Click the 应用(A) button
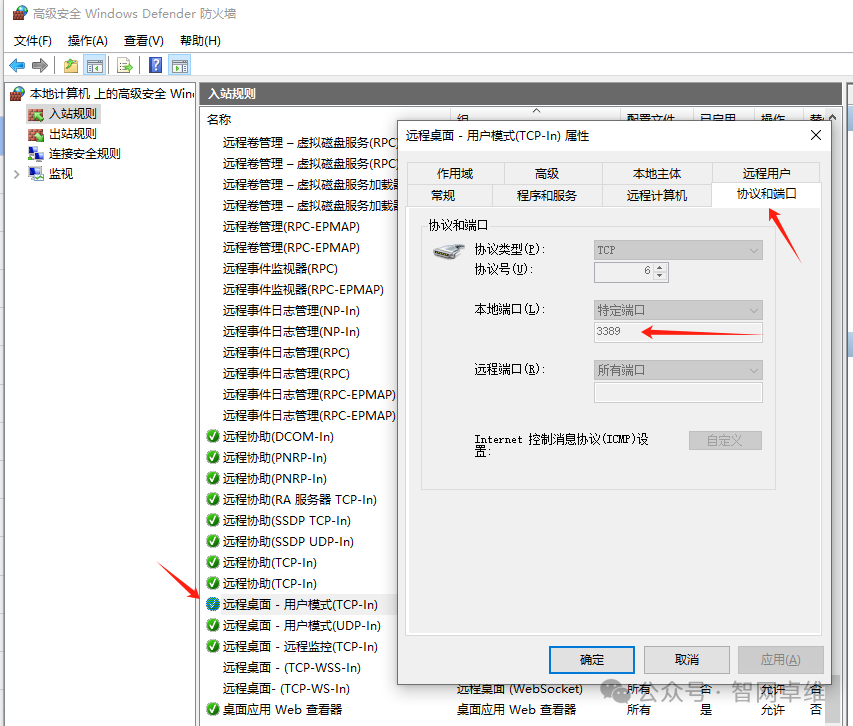The height and width of the screenshot is (726, 853). pyautogui.click(x=781, y=660)
